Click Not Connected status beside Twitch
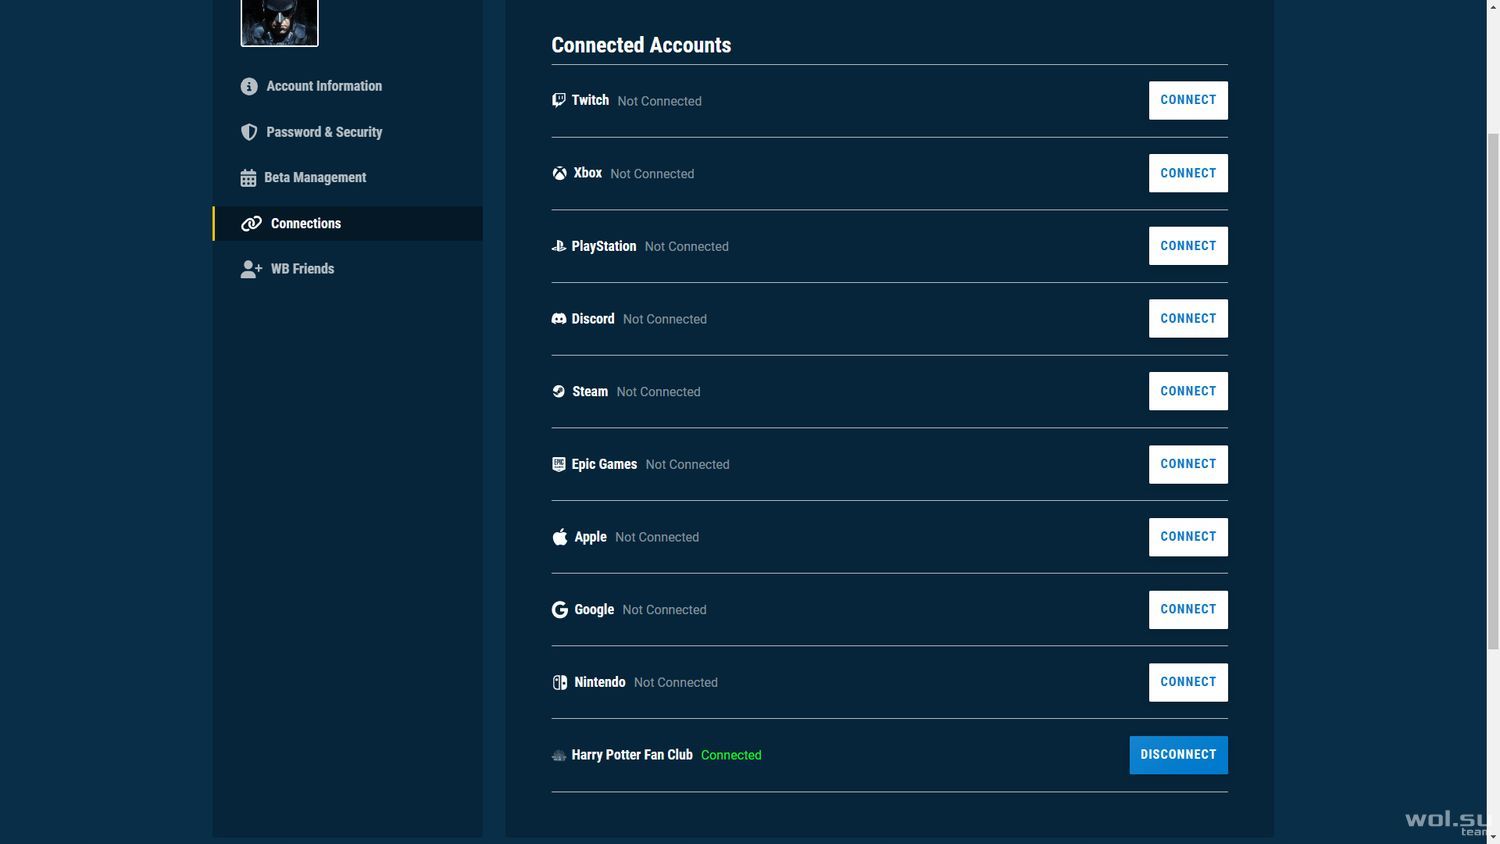1500x844 pixels. 659,101
